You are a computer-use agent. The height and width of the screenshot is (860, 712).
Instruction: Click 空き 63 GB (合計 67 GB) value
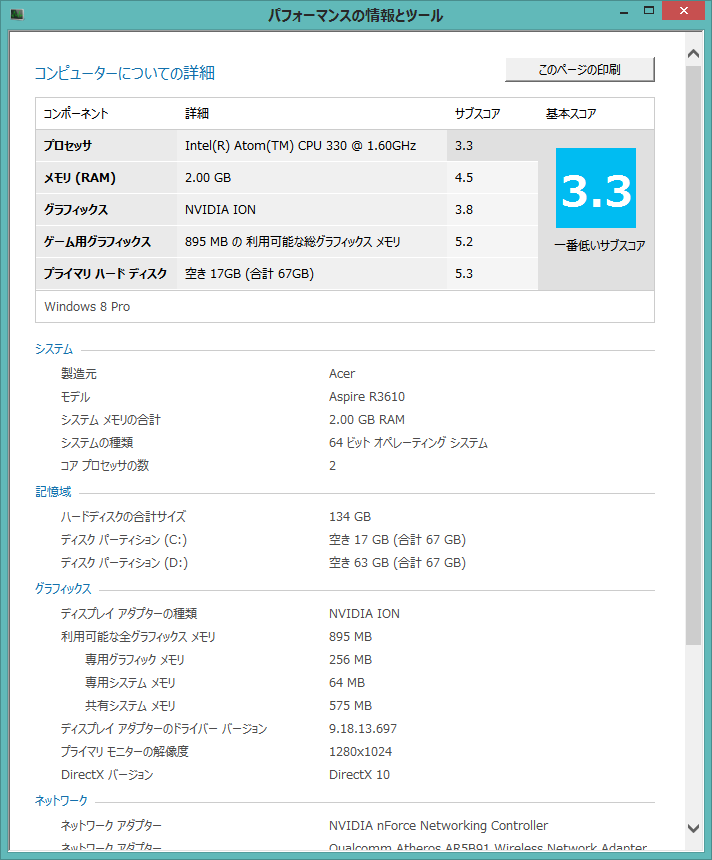pyautogui.click(x=397, y=563)
